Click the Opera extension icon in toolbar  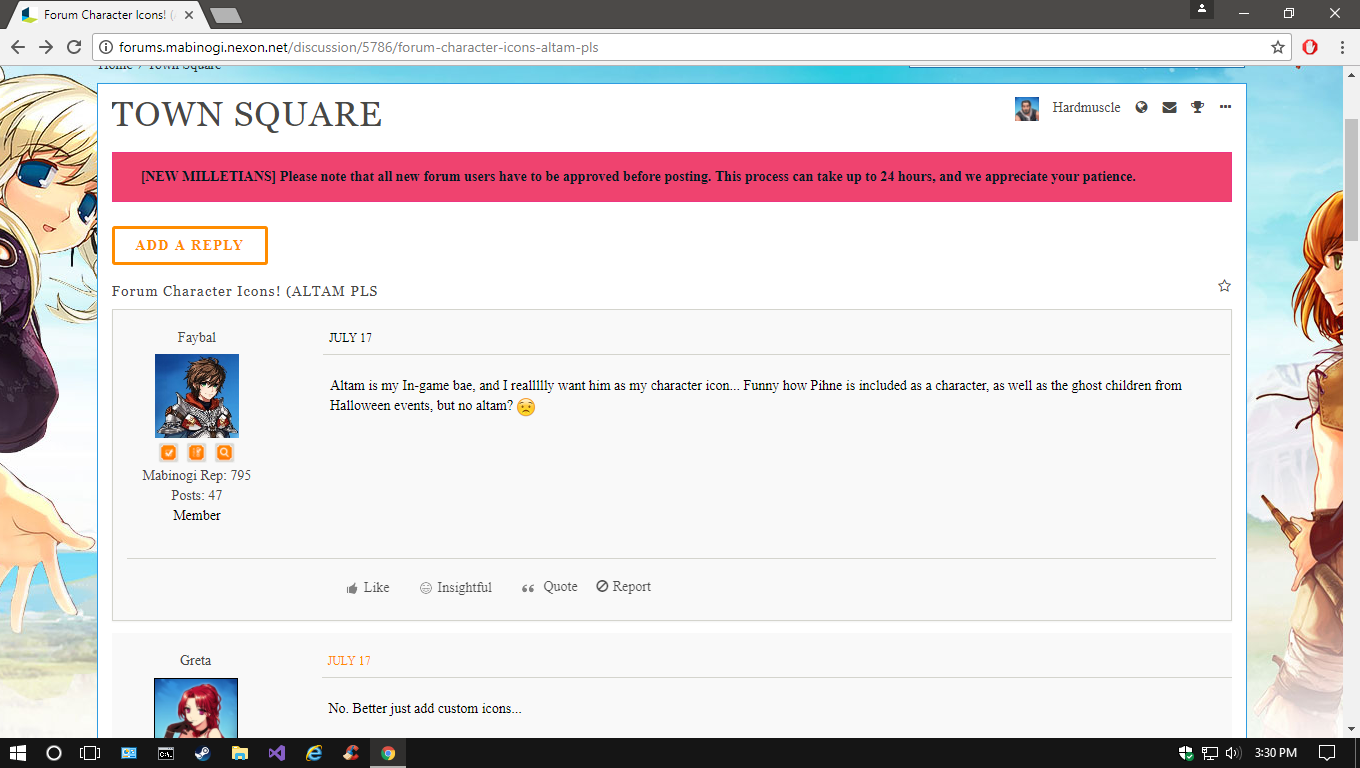[1310, 47]
